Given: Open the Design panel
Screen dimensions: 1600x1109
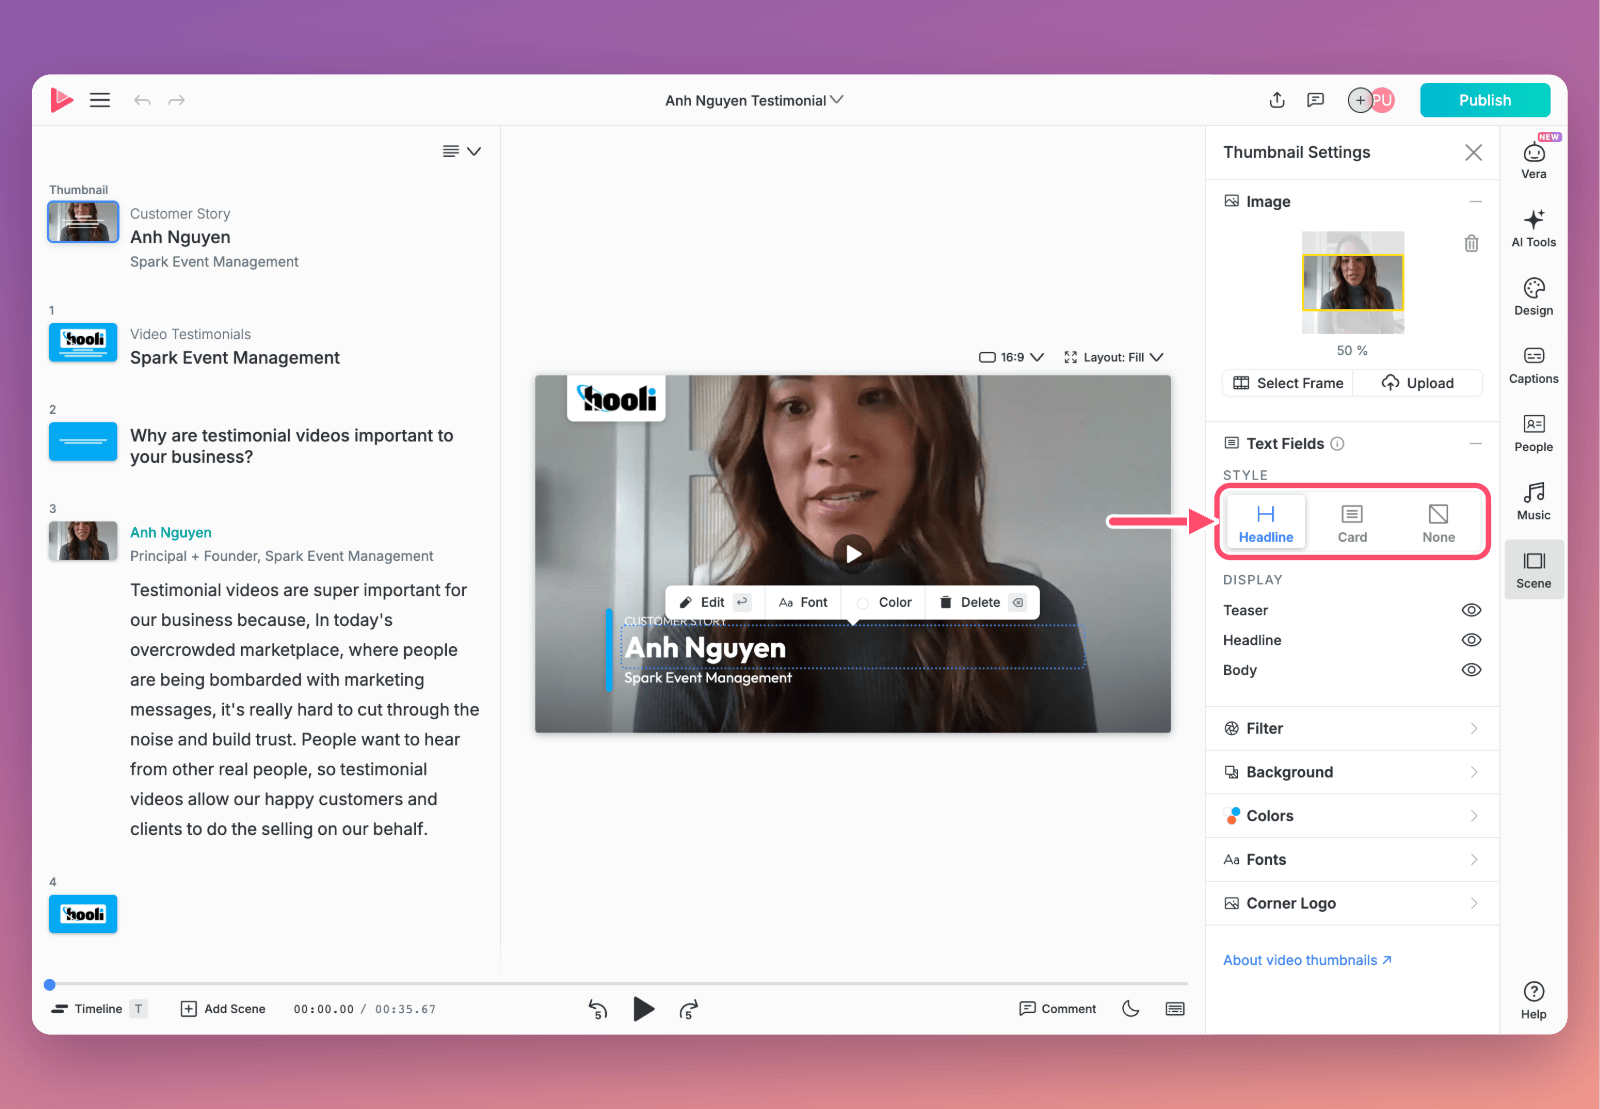Looking at the screenshot, I should pos(1534,296).
